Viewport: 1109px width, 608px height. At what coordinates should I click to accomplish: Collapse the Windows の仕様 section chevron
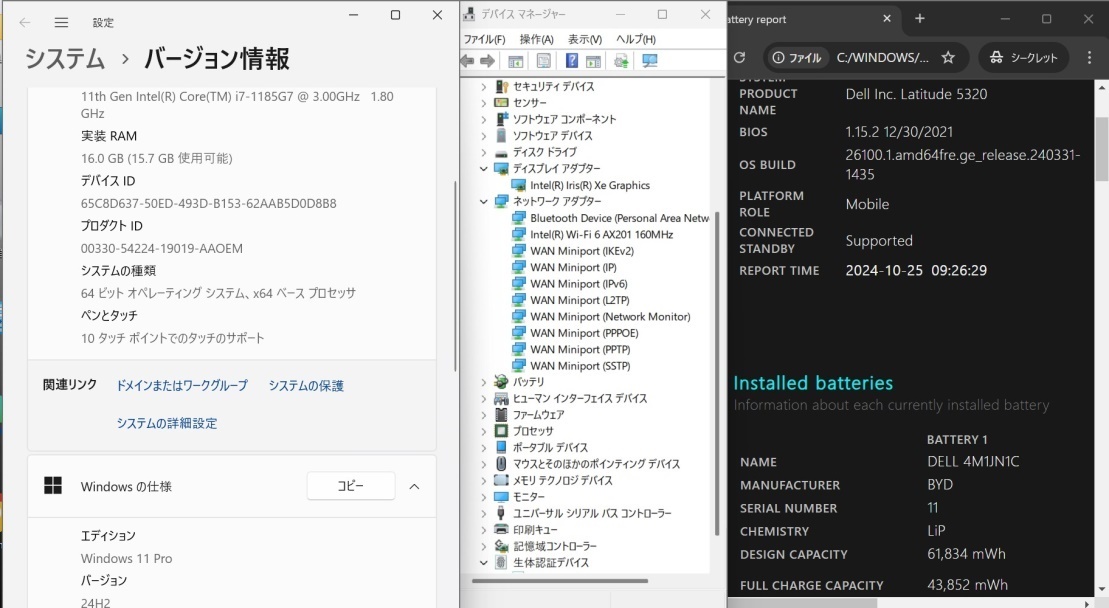click(414, 486)
